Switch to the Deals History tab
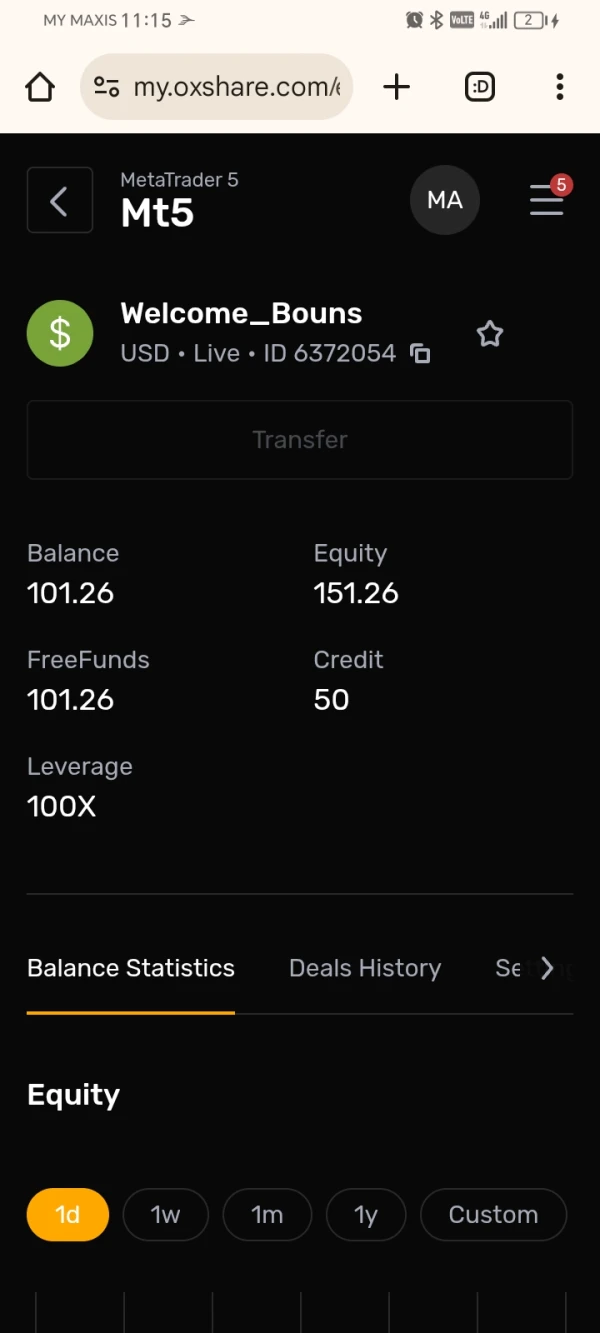 coord(365,968)
